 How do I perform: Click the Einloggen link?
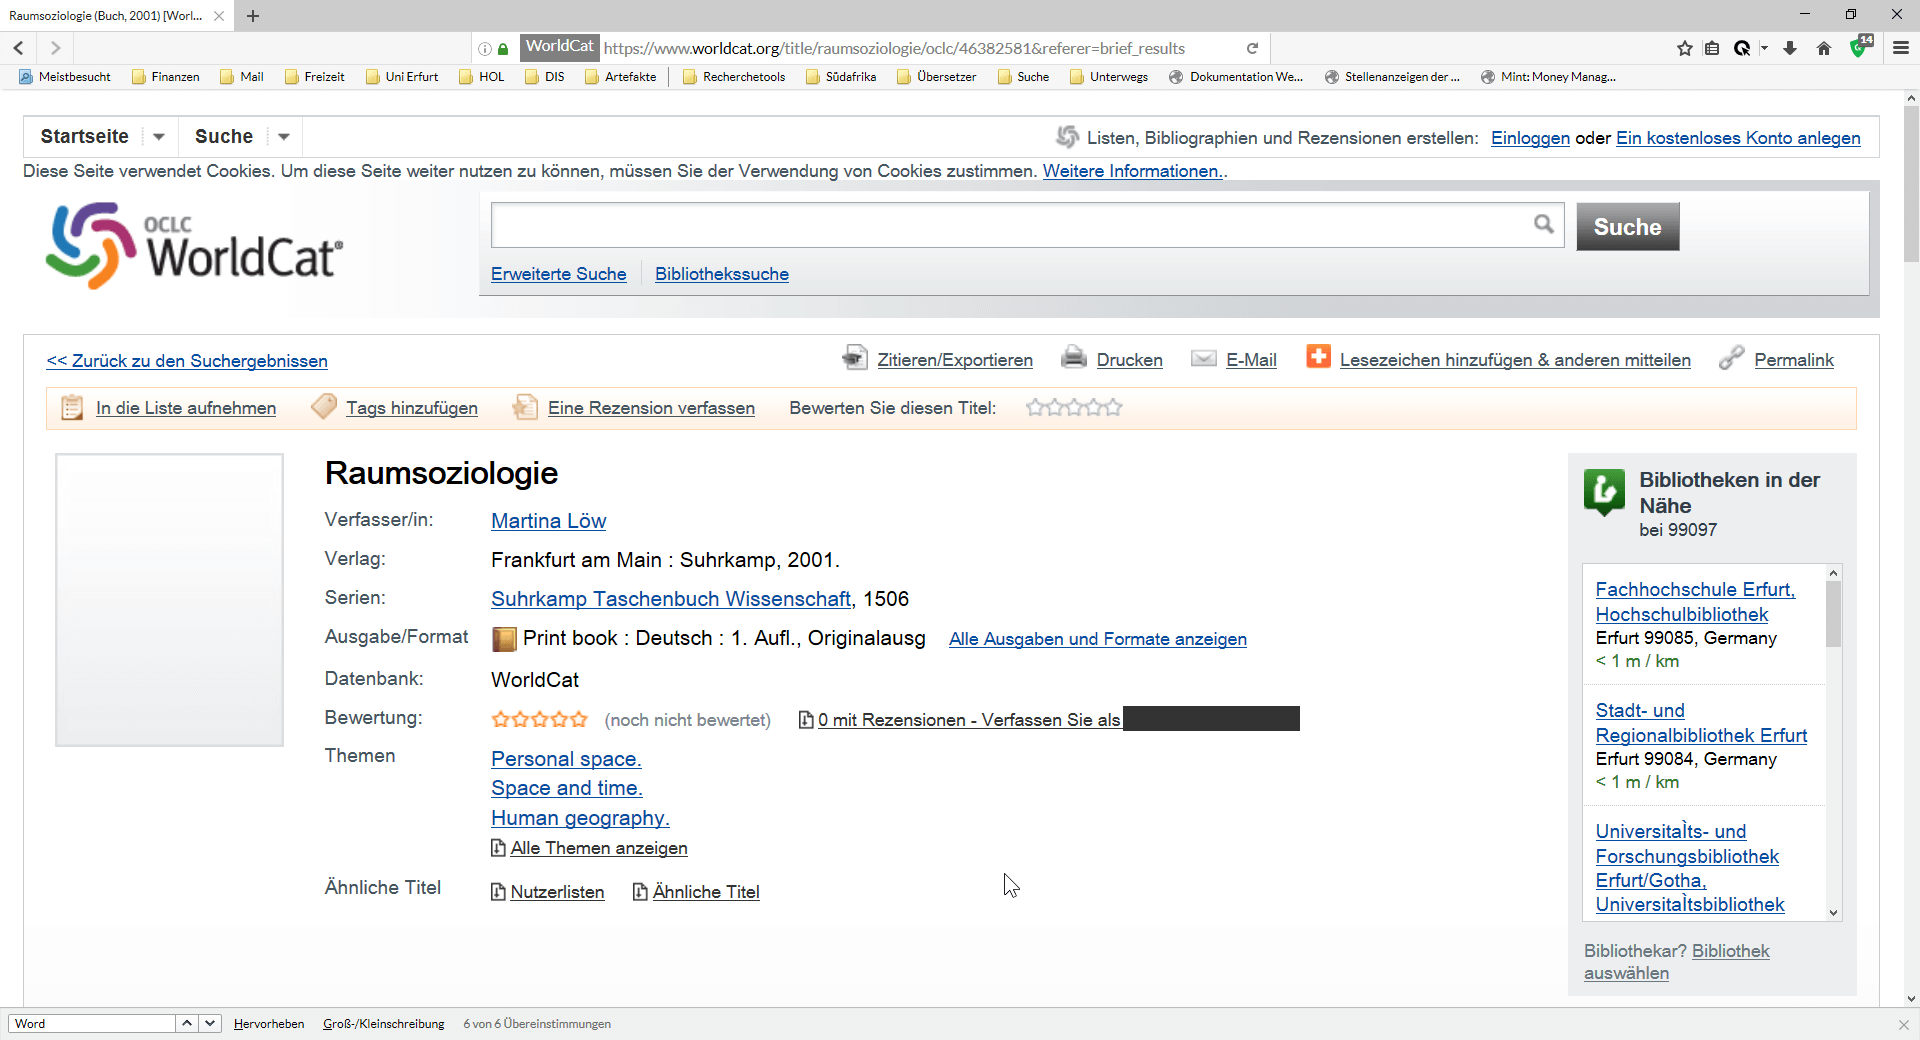pyautogui.click(x=1530, y=138)
